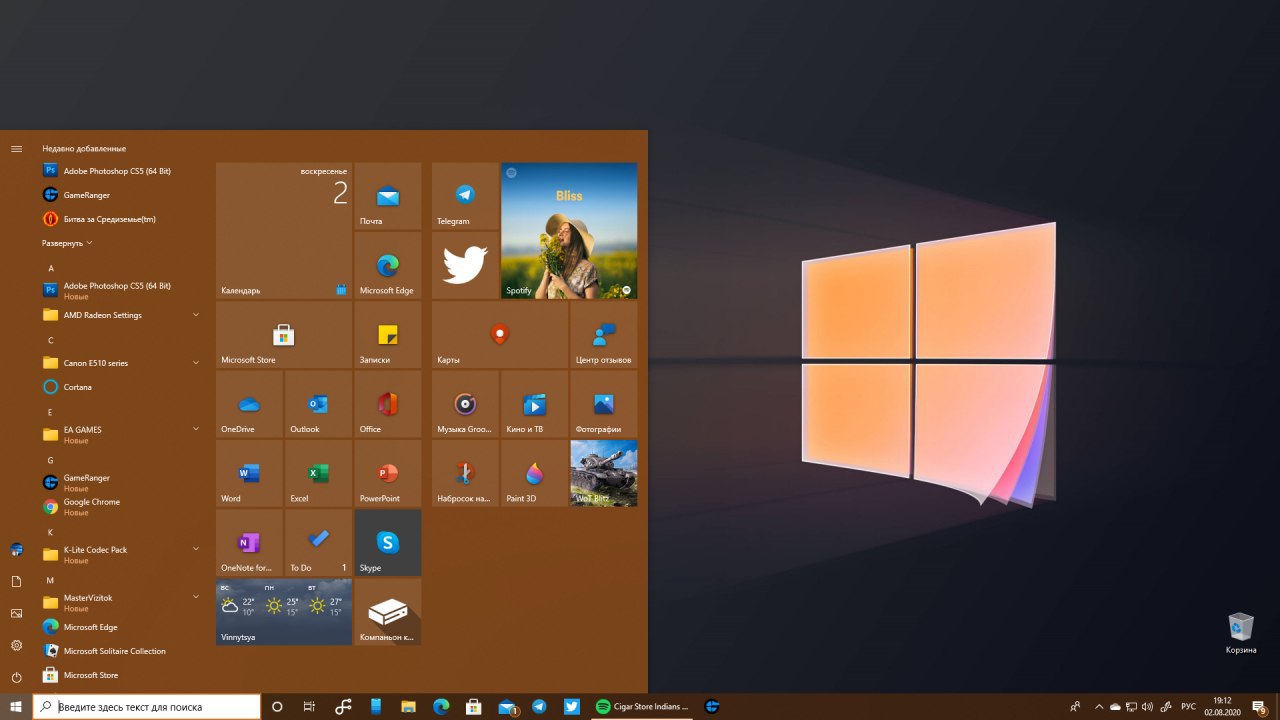The width and height of the screenshot is (1280, 720).
Task: Open Microsoft Edge in the app list
Action: pyautogui.click(x=120, y=627)
